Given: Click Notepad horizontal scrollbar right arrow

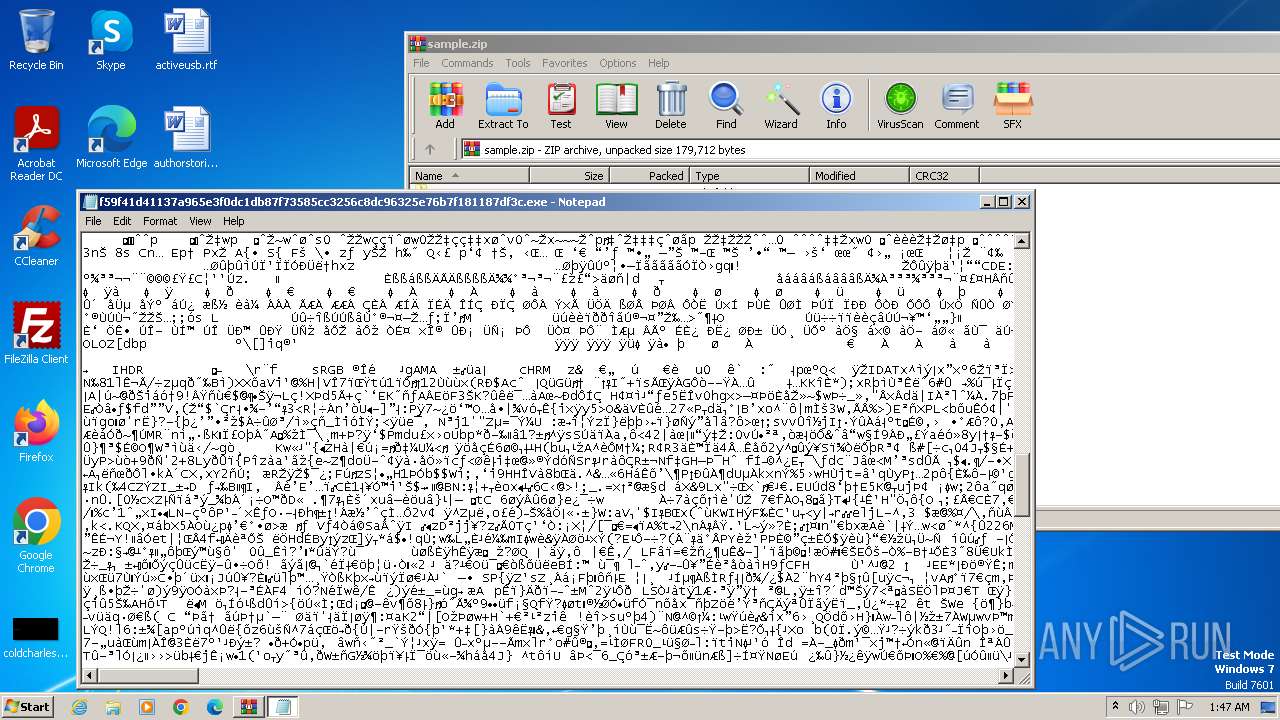Looking at the screenshot, I should (1006, 677).
